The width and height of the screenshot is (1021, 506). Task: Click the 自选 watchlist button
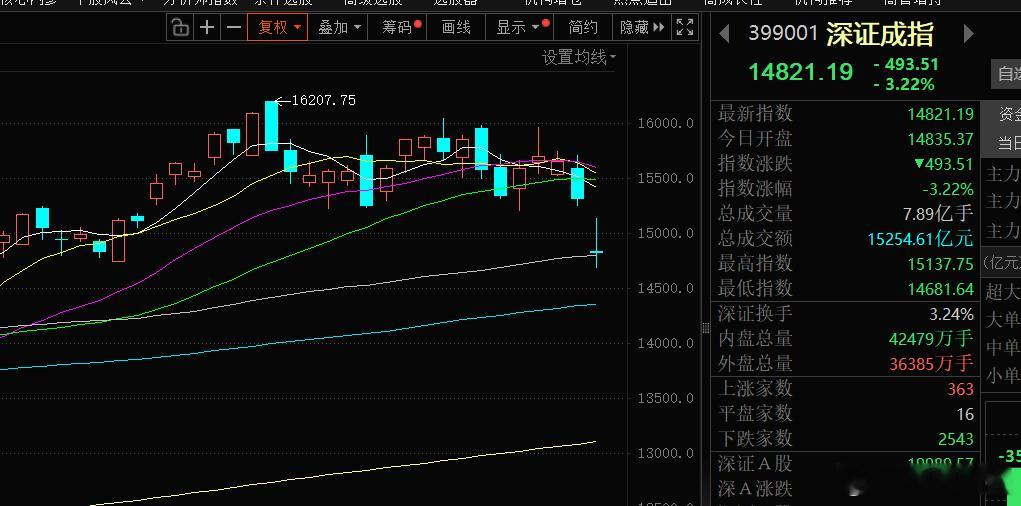click(1005, 74)
